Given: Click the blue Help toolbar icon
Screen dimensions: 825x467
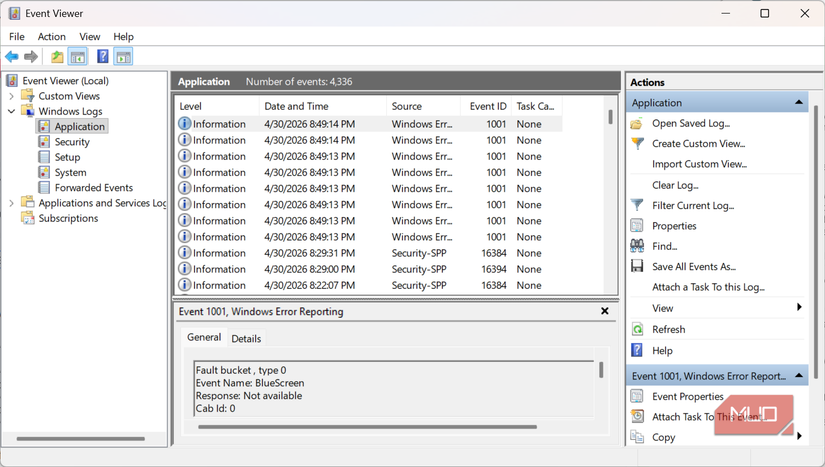Looking at the screenshot, I should pos(103,56).
